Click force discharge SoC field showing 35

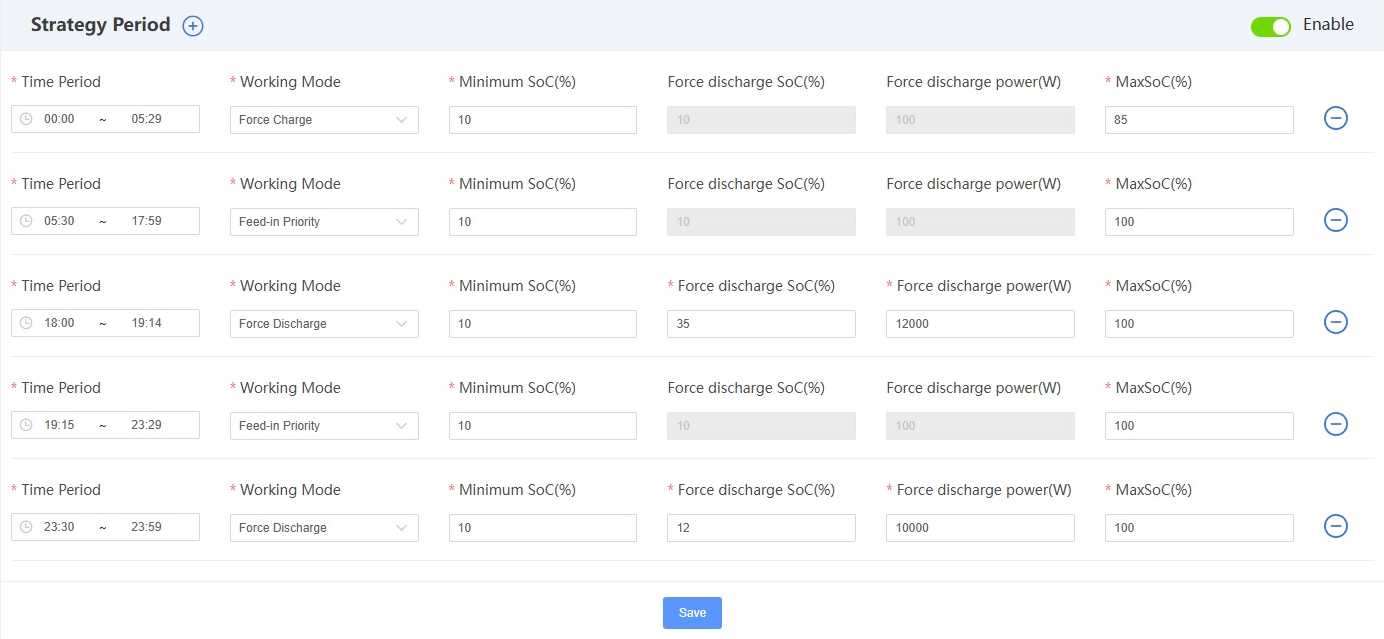(x=760, y=324)
